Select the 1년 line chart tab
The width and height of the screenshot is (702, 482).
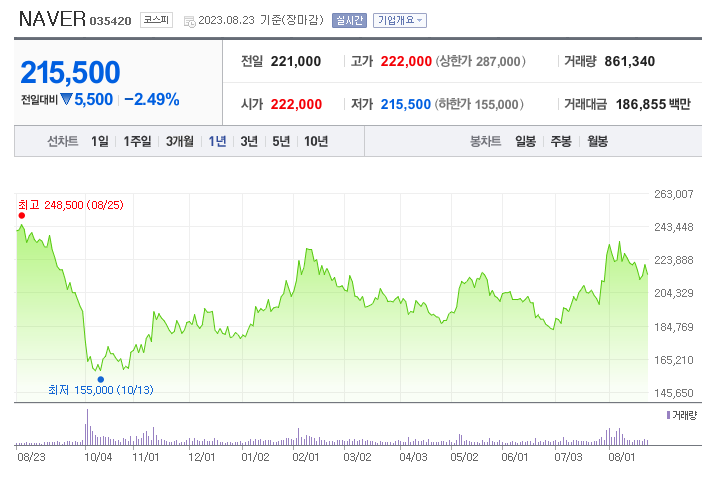218,141
